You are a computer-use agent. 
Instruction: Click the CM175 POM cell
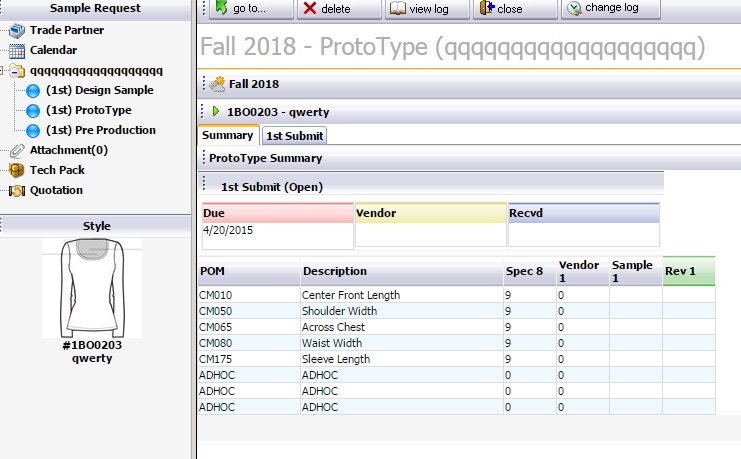[x=249, y=359]
